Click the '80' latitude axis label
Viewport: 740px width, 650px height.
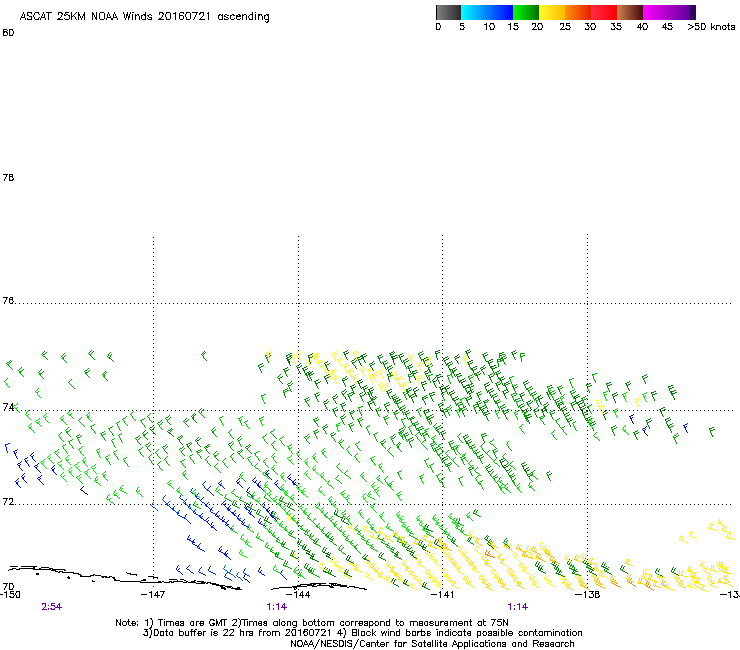click(x=8, y=33)
